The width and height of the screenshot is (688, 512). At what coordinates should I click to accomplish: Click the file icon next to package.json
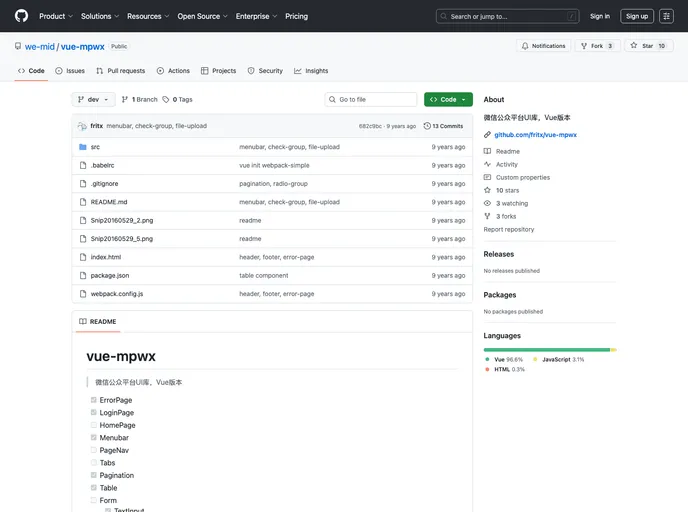pos(82,276)
